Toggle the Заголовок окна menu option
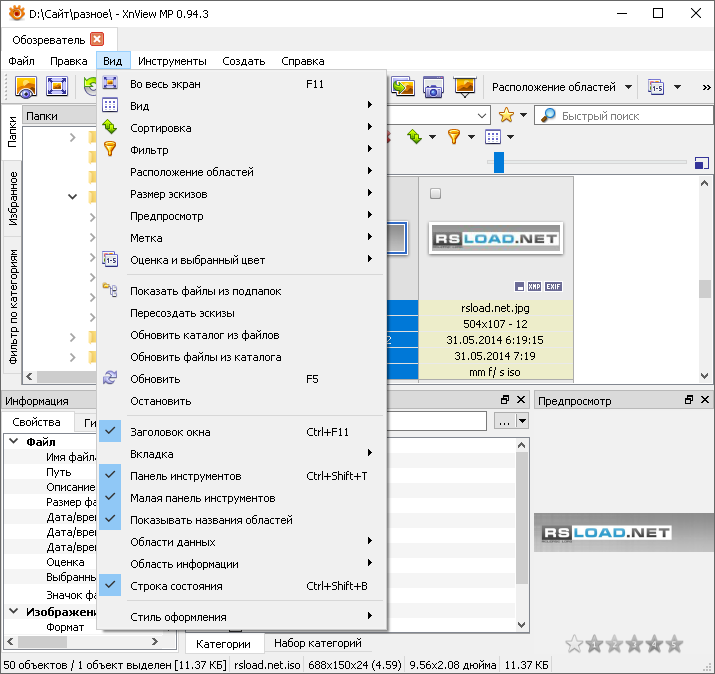 170,432
